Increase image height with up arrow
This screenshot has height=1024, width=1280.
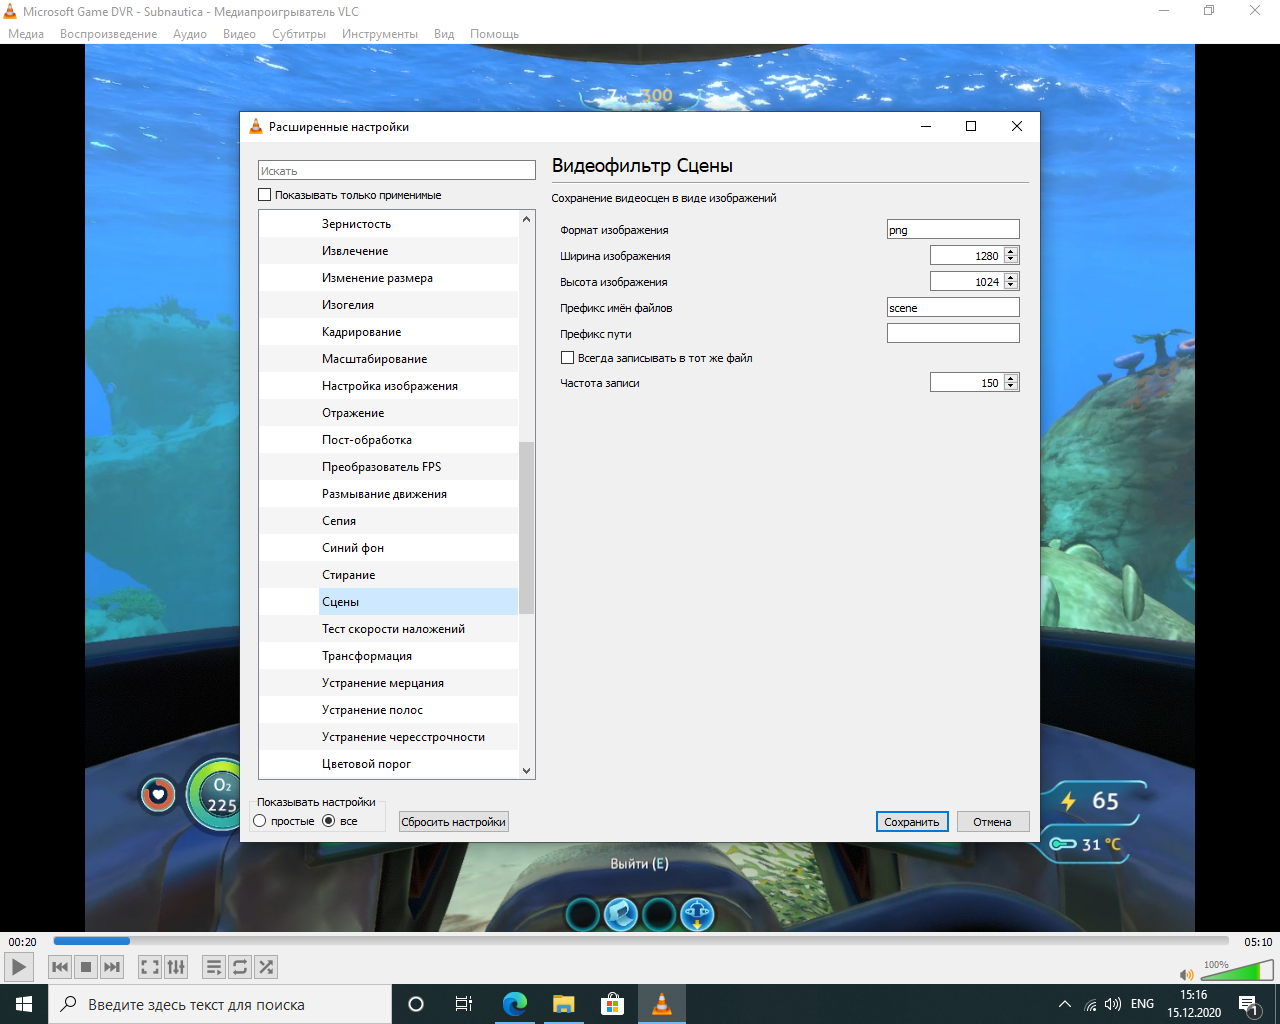coord(1011,278)
